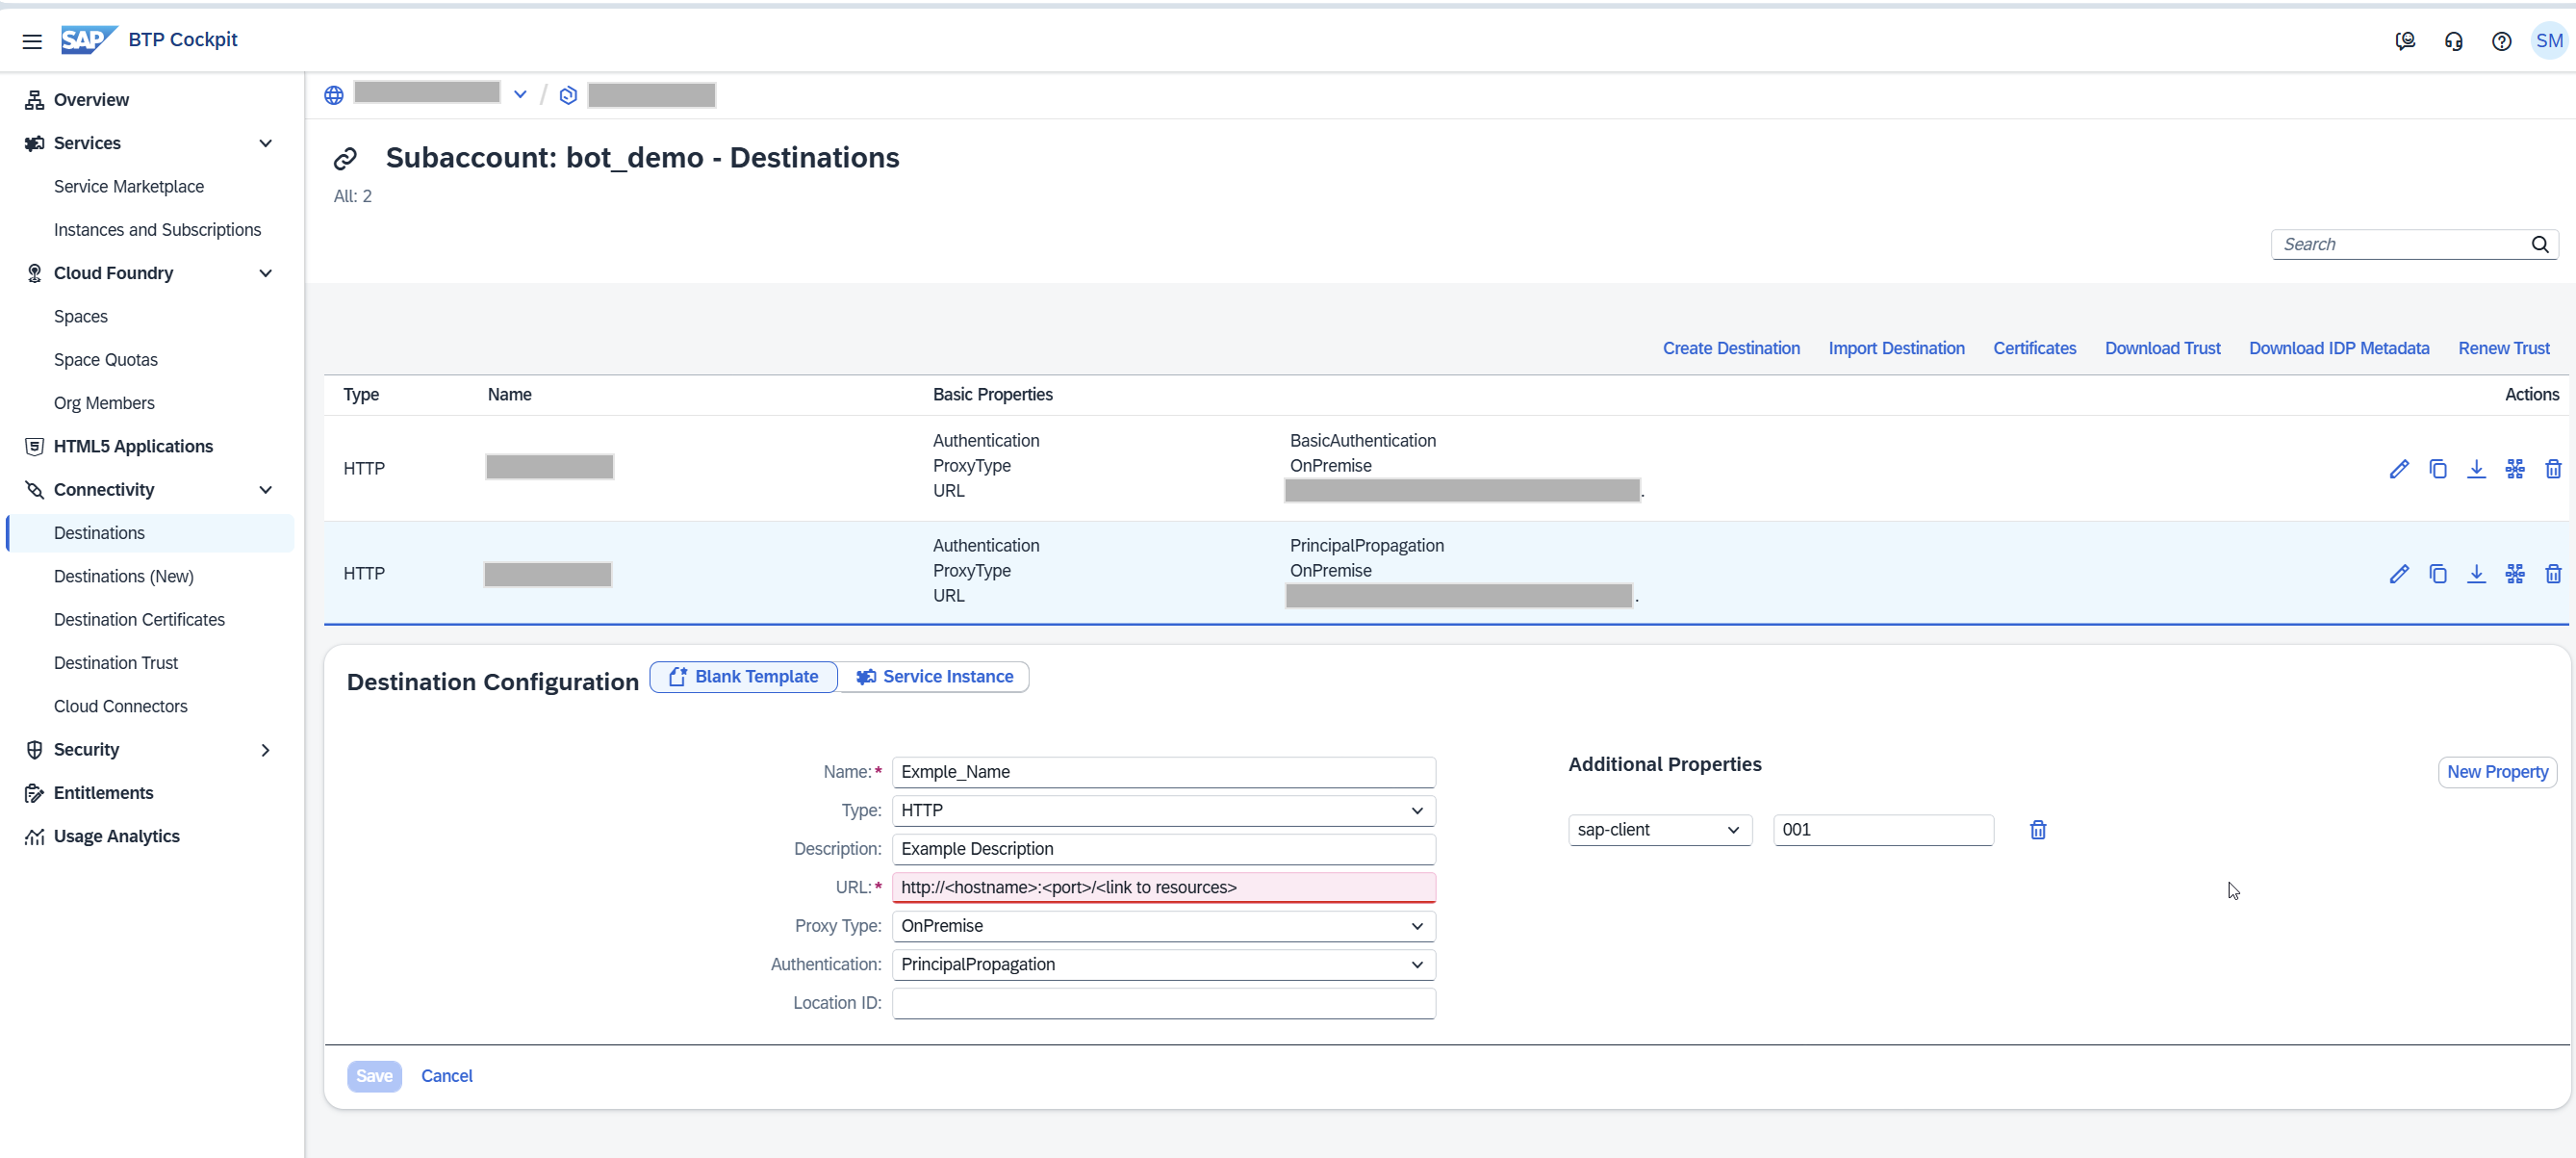Check connection of PrincipalPropagation destination

[x=2514, y=574]
